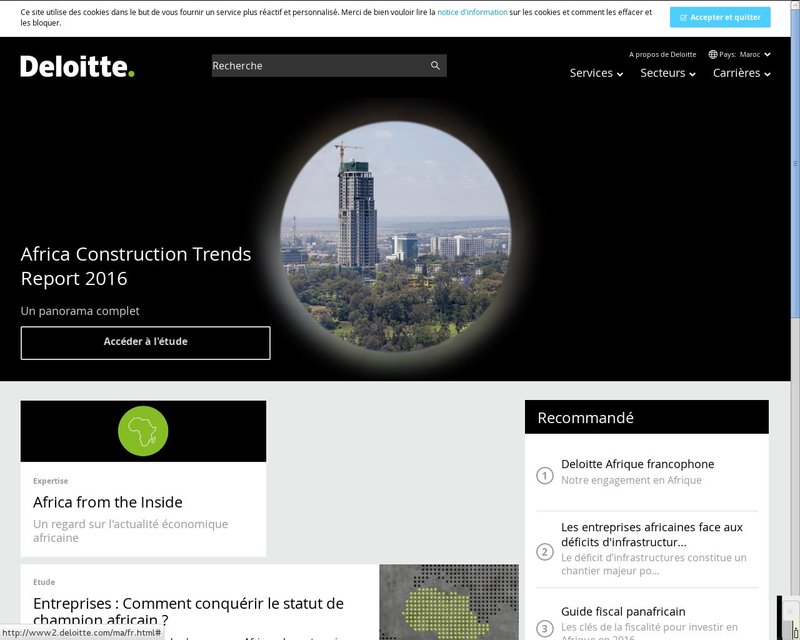Open the Services menu
The image size is (800, 640).
pos(596,73)
